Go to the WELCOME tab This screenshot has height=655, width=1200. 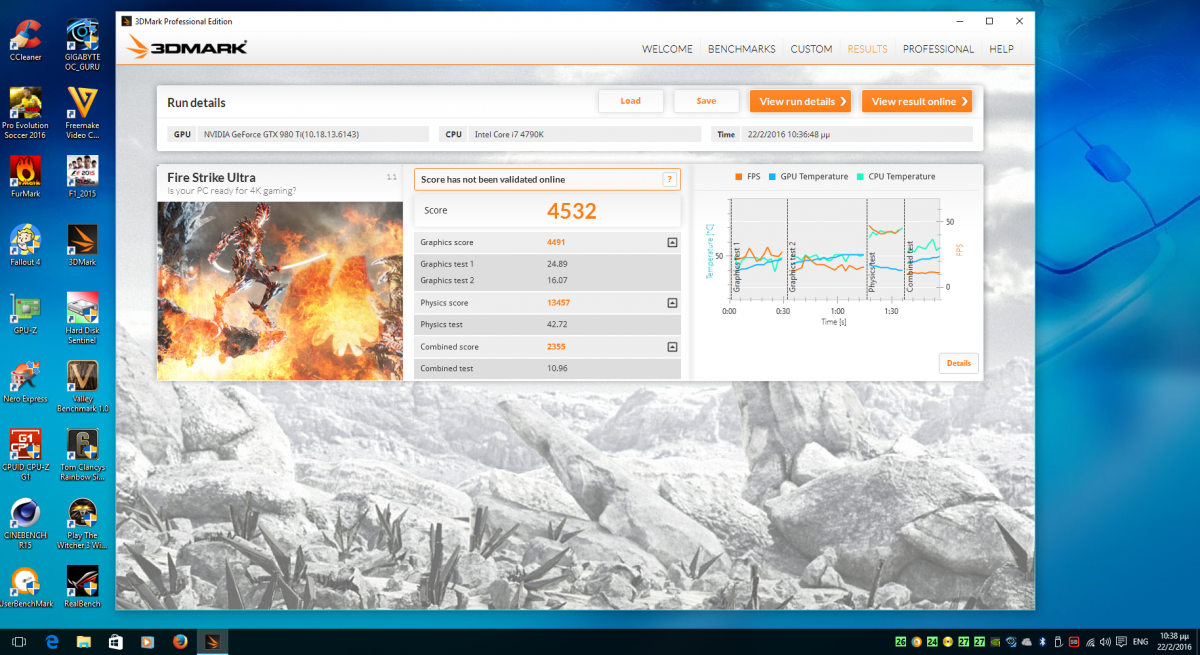coord(667,49)
